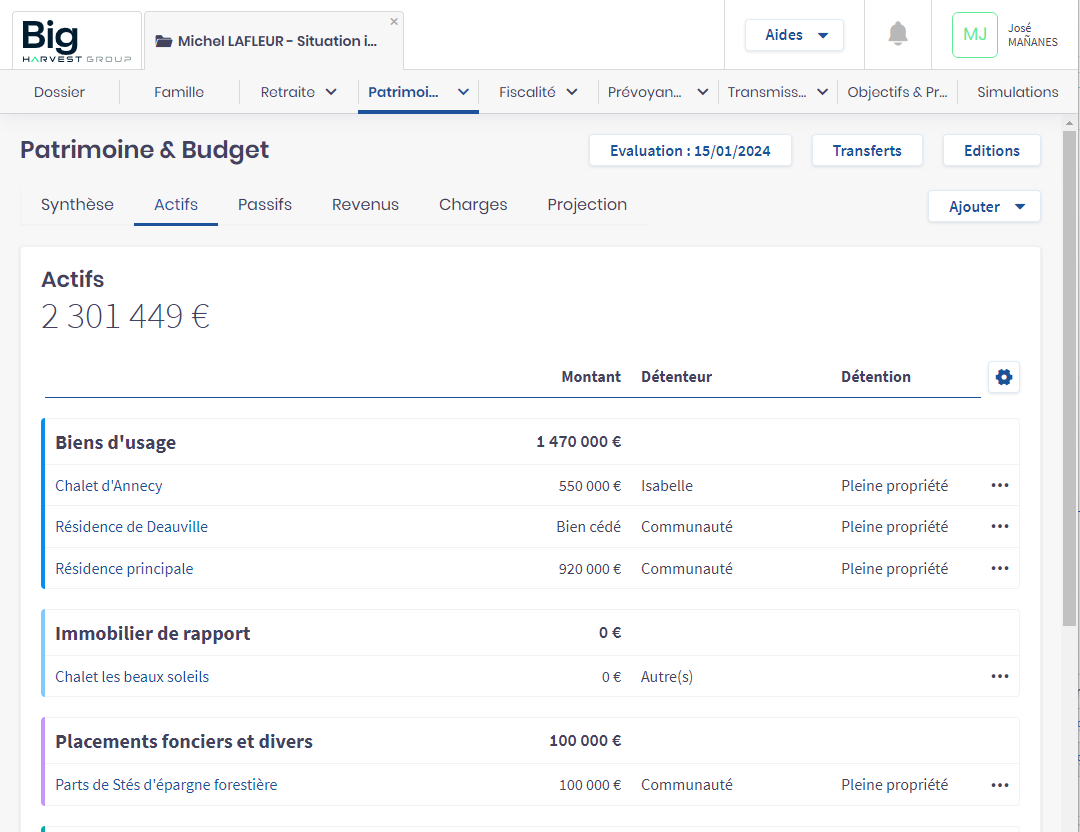Switch to the Passifs tab
1080x832 pixels.
tap(265, 205)
